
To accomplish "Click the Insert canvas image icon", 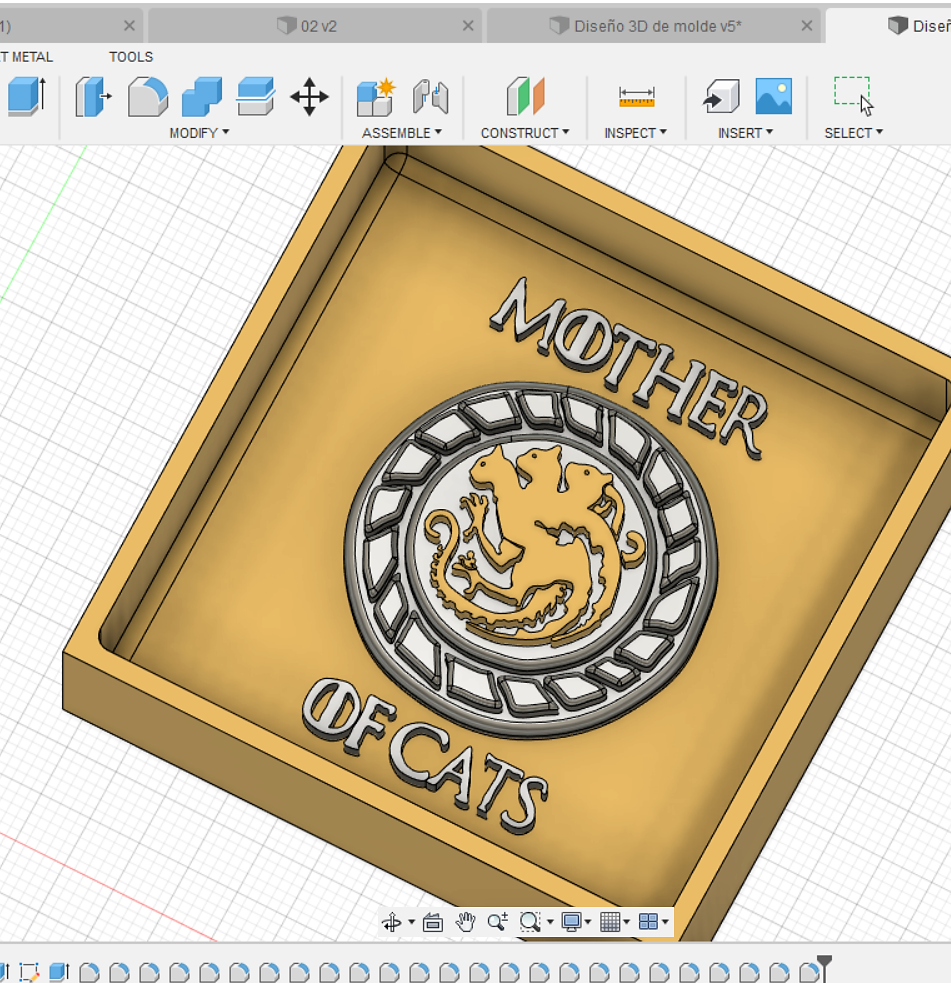I will click(774, 97).
